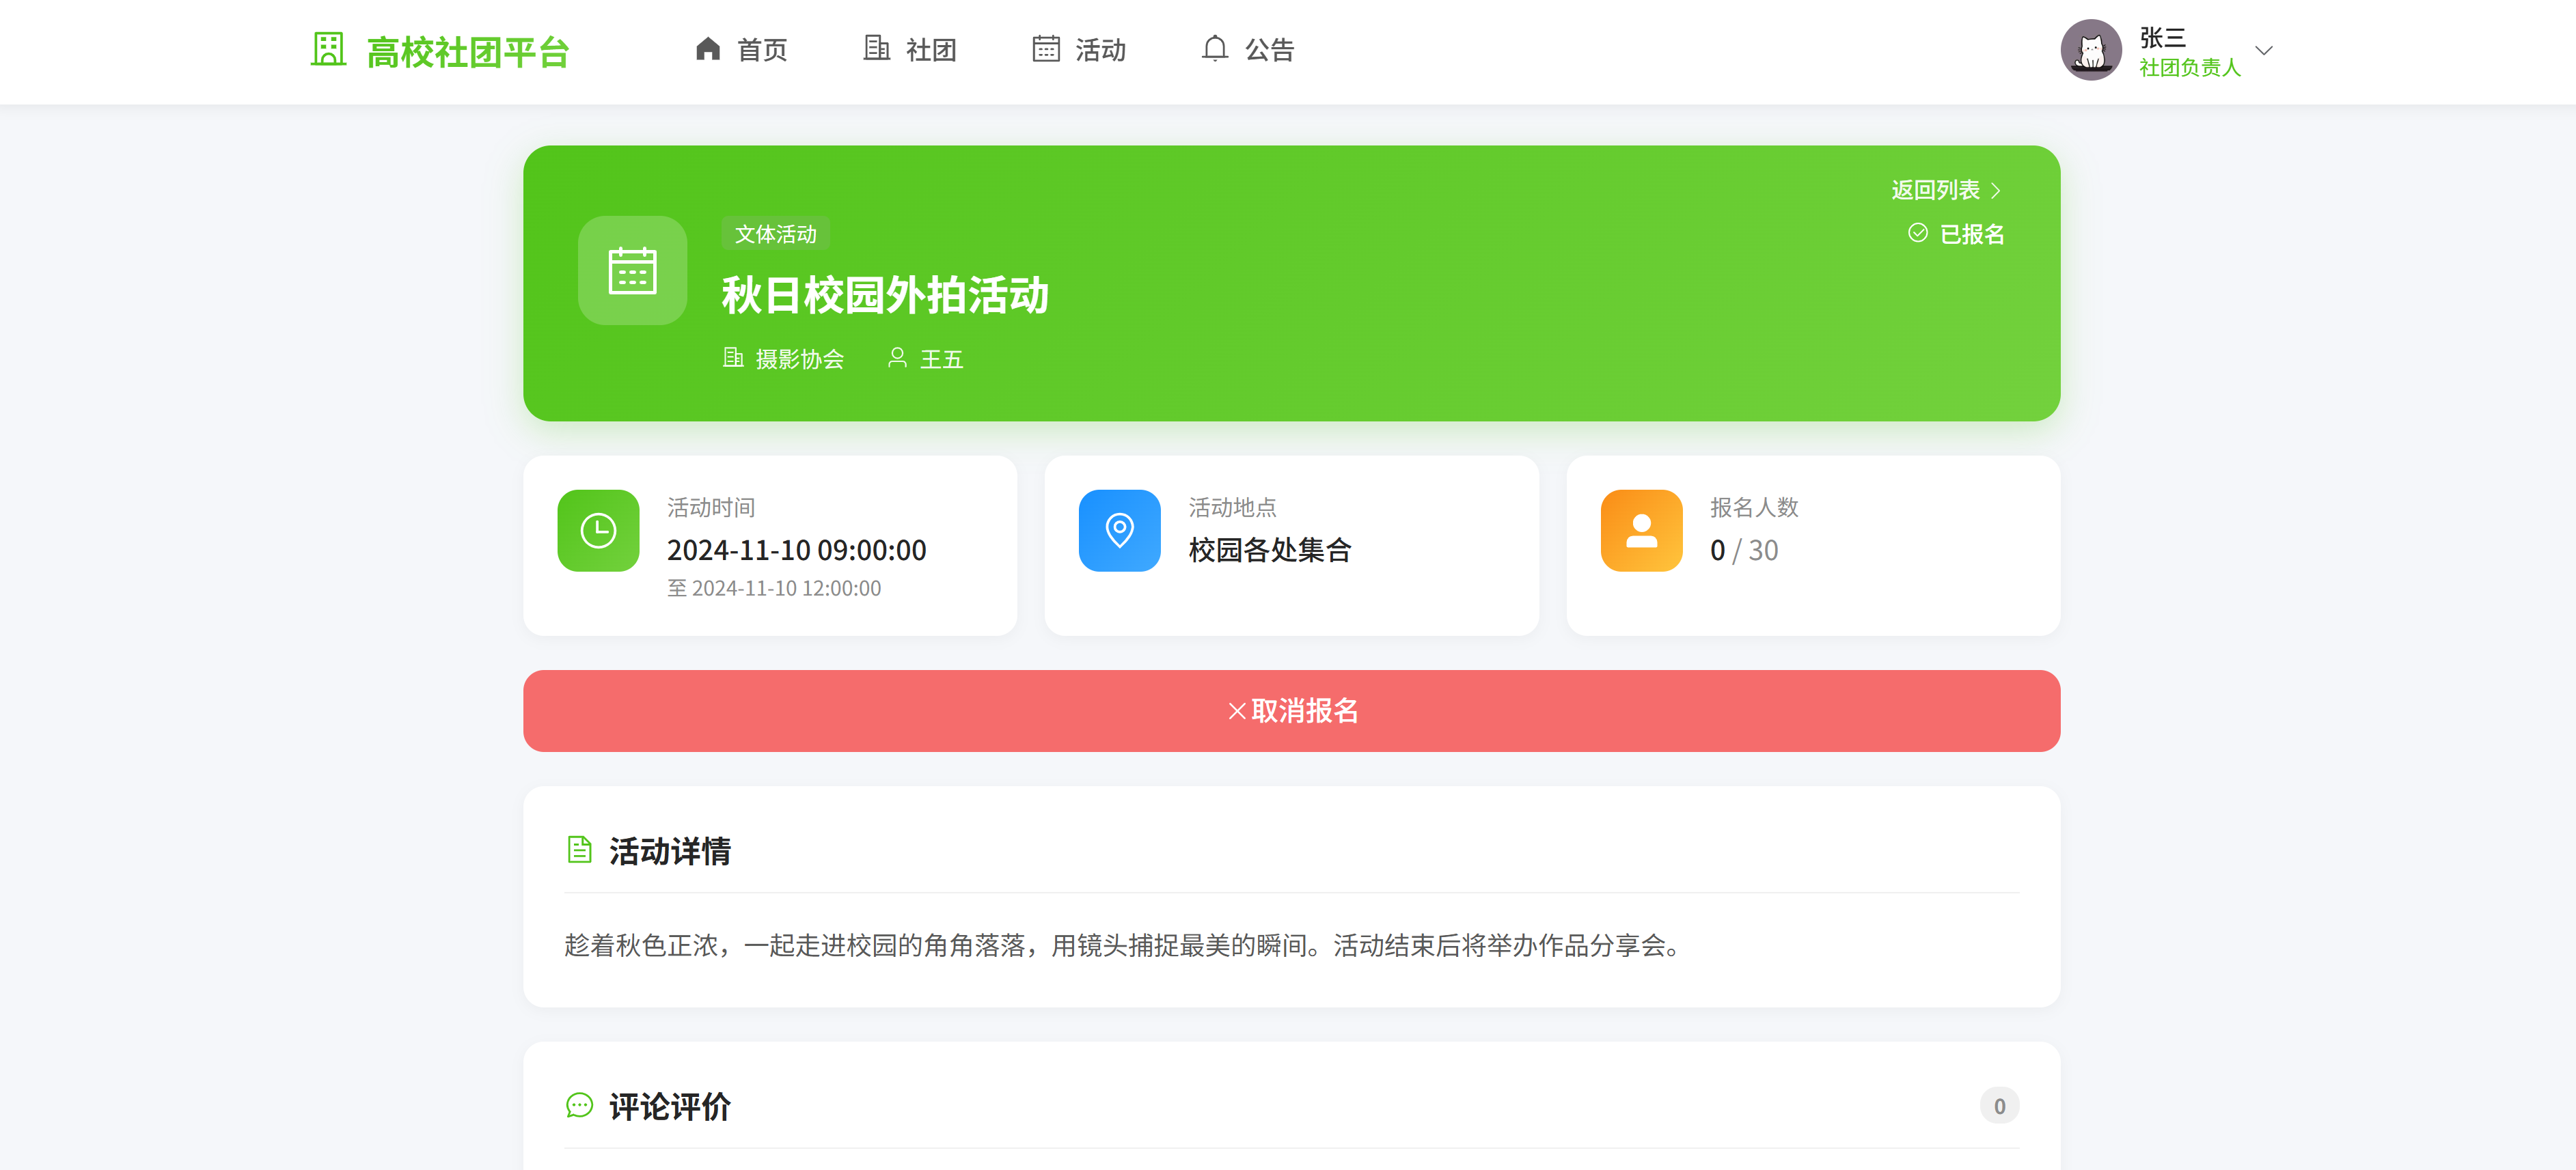The width and height of the screenshot is (2576, 1170).
Task: Click start time 2024-11-10 09:00:00
Action: click(797, 550)
